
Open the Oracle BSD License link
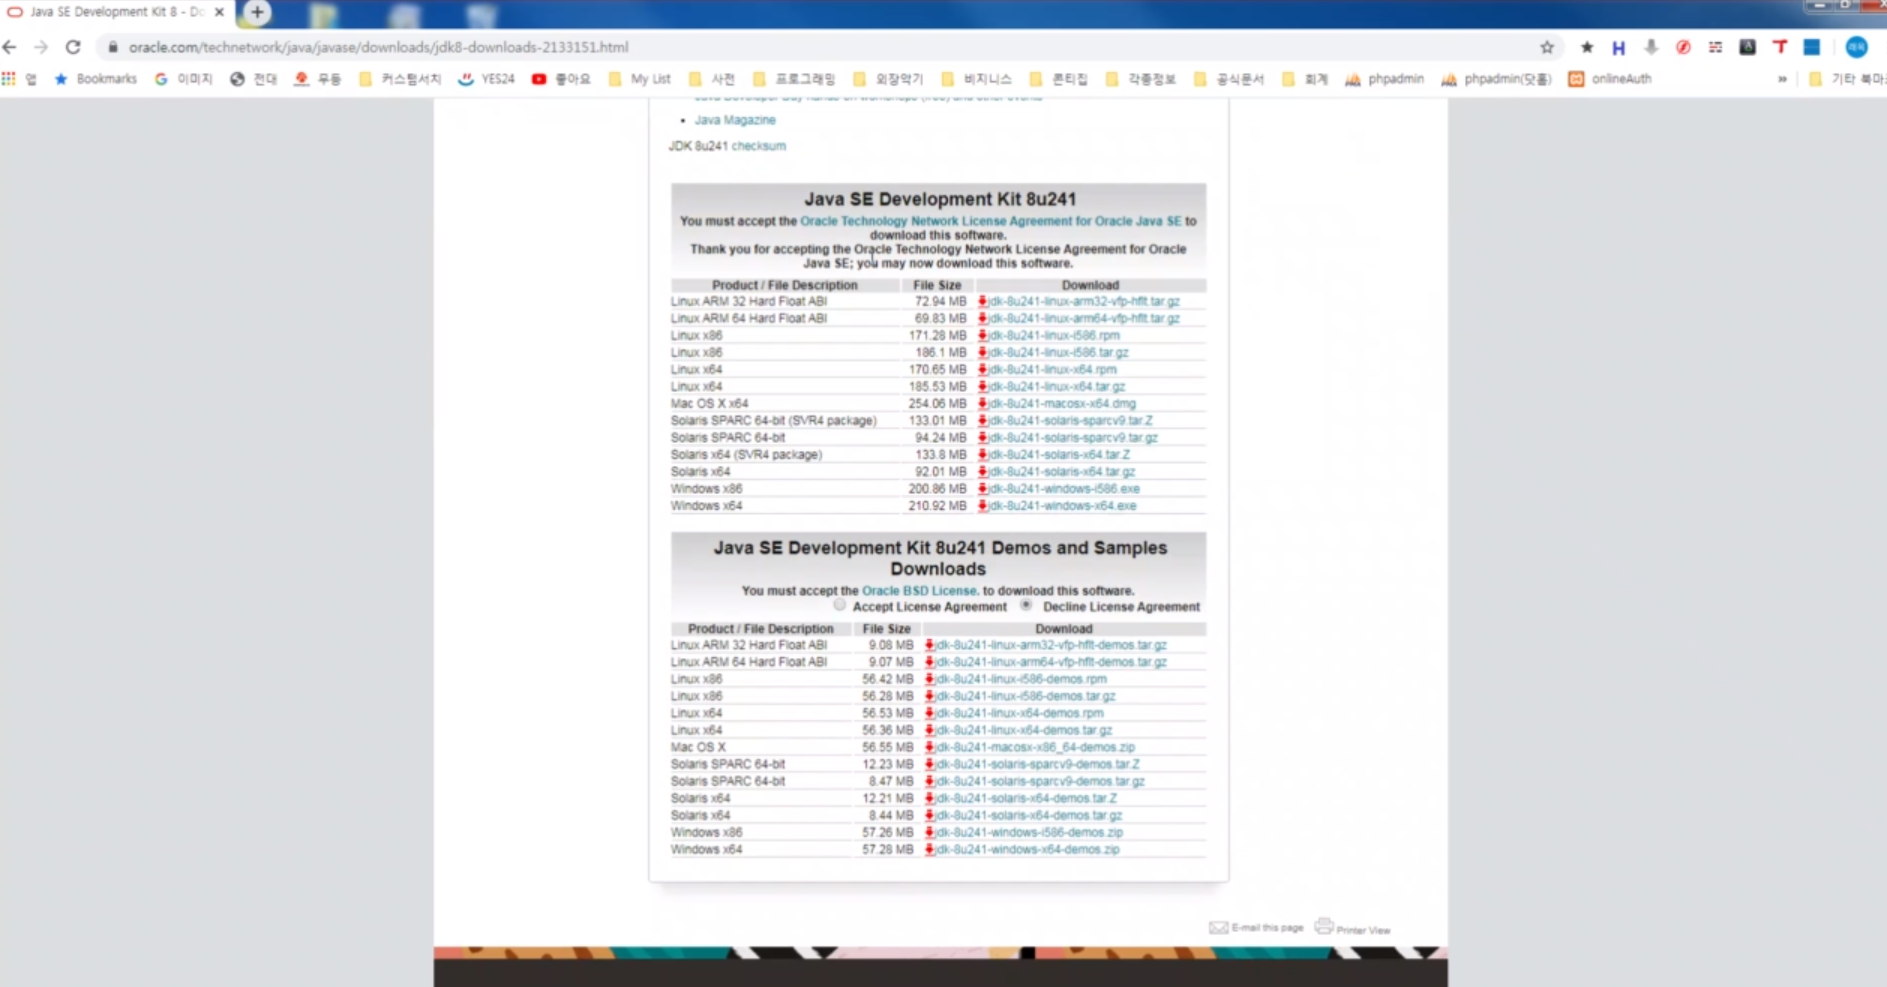[919, 591]
